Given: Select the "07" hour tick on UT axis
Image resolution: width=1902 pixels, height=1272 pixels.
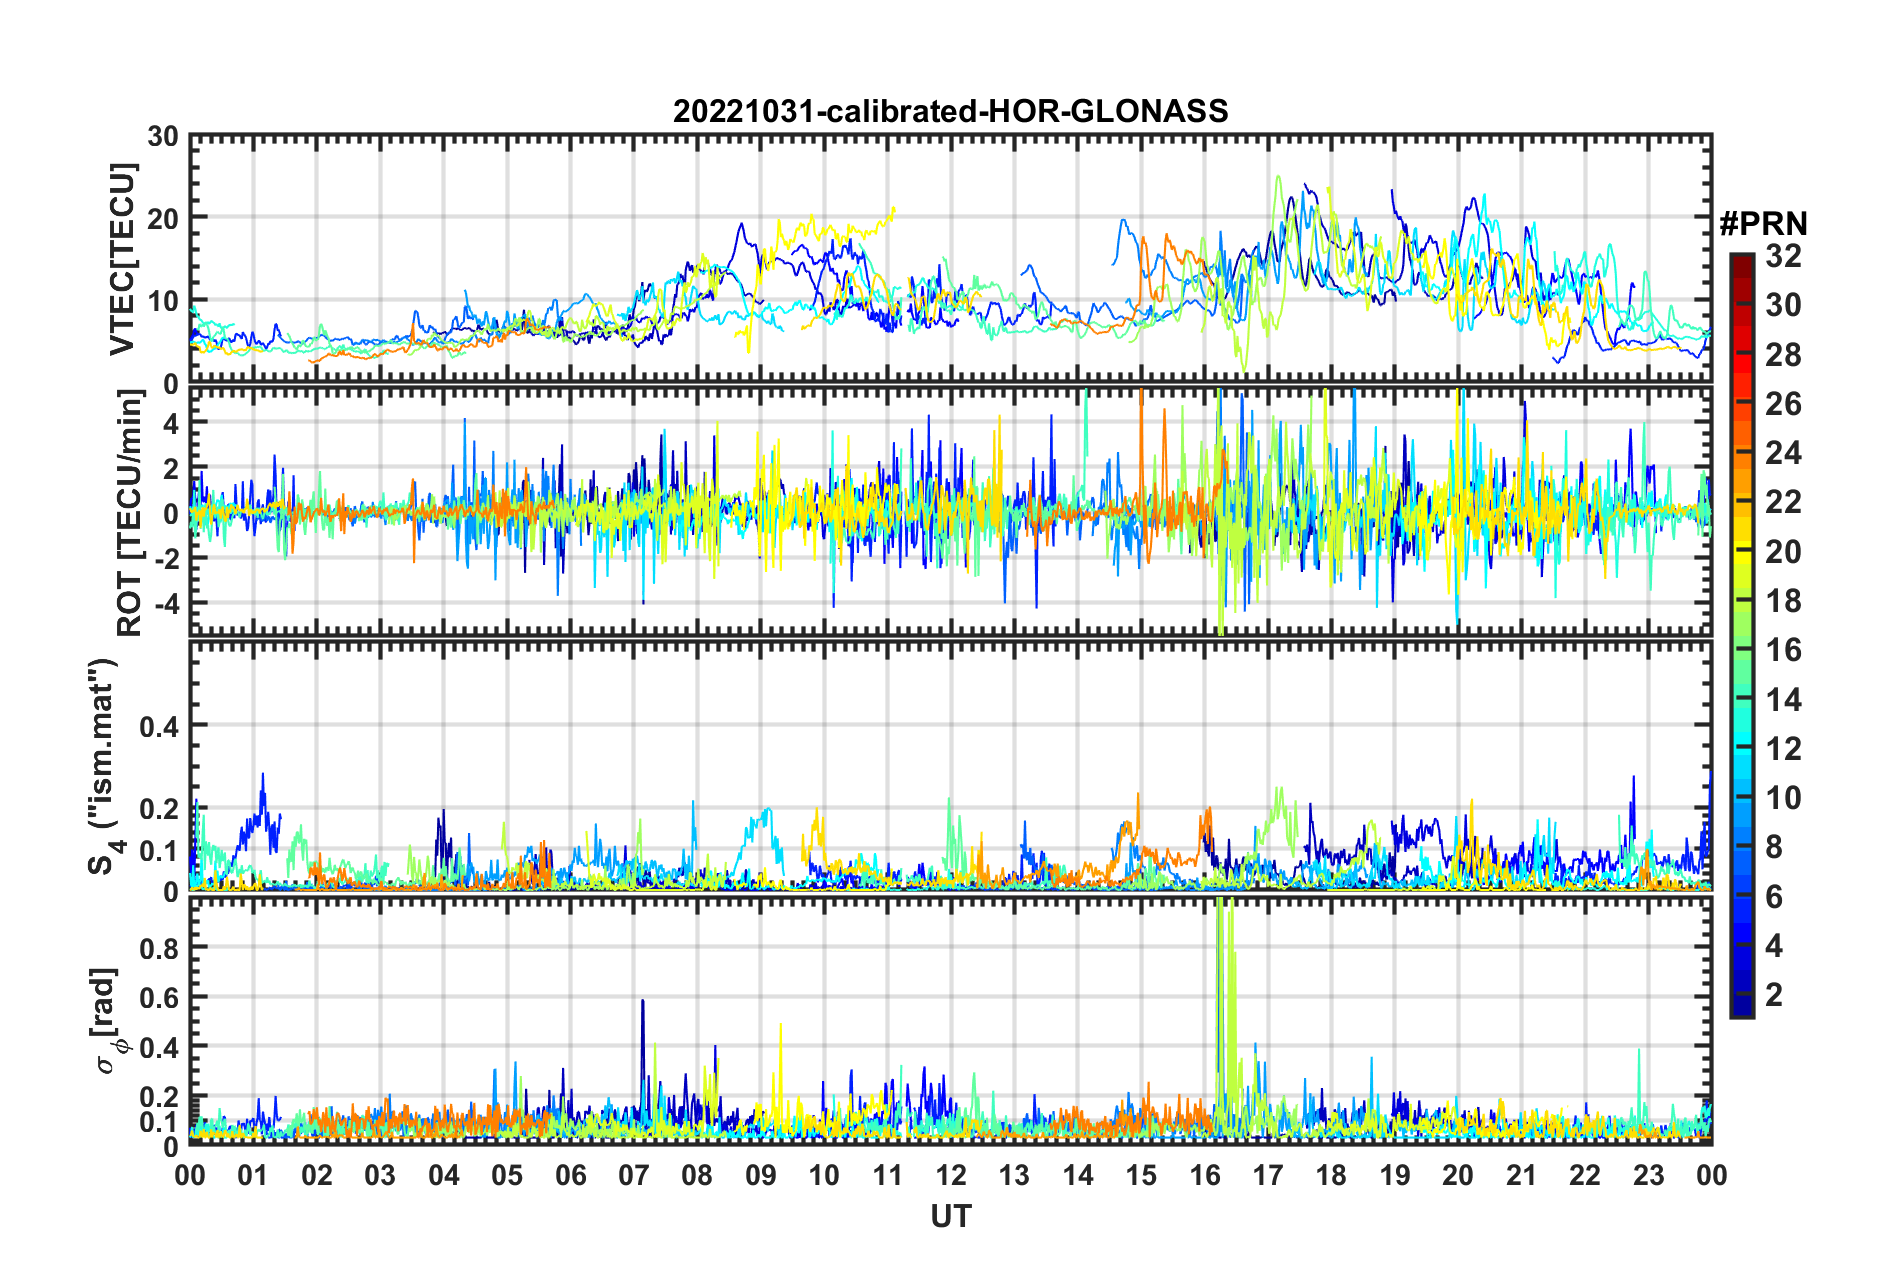Looking at the screenshot, I should pos(634,1176).
